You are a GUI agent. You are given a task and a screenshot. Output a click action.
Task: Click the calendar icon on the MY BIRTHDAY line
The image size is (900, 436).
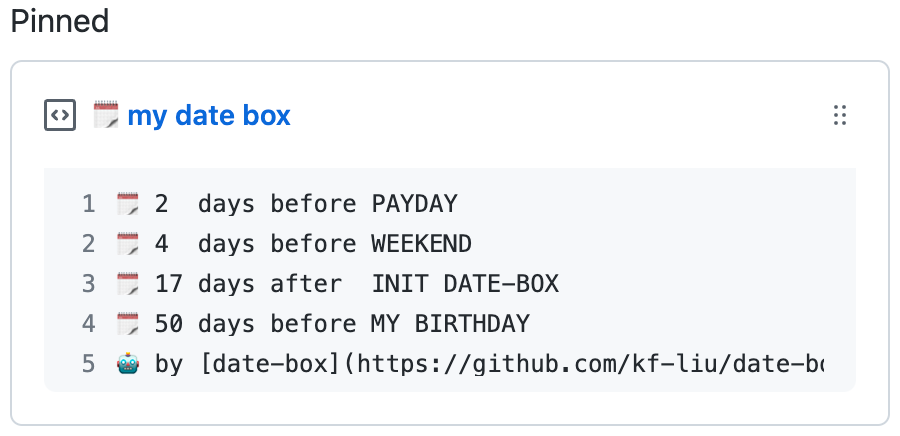point(127,325)
